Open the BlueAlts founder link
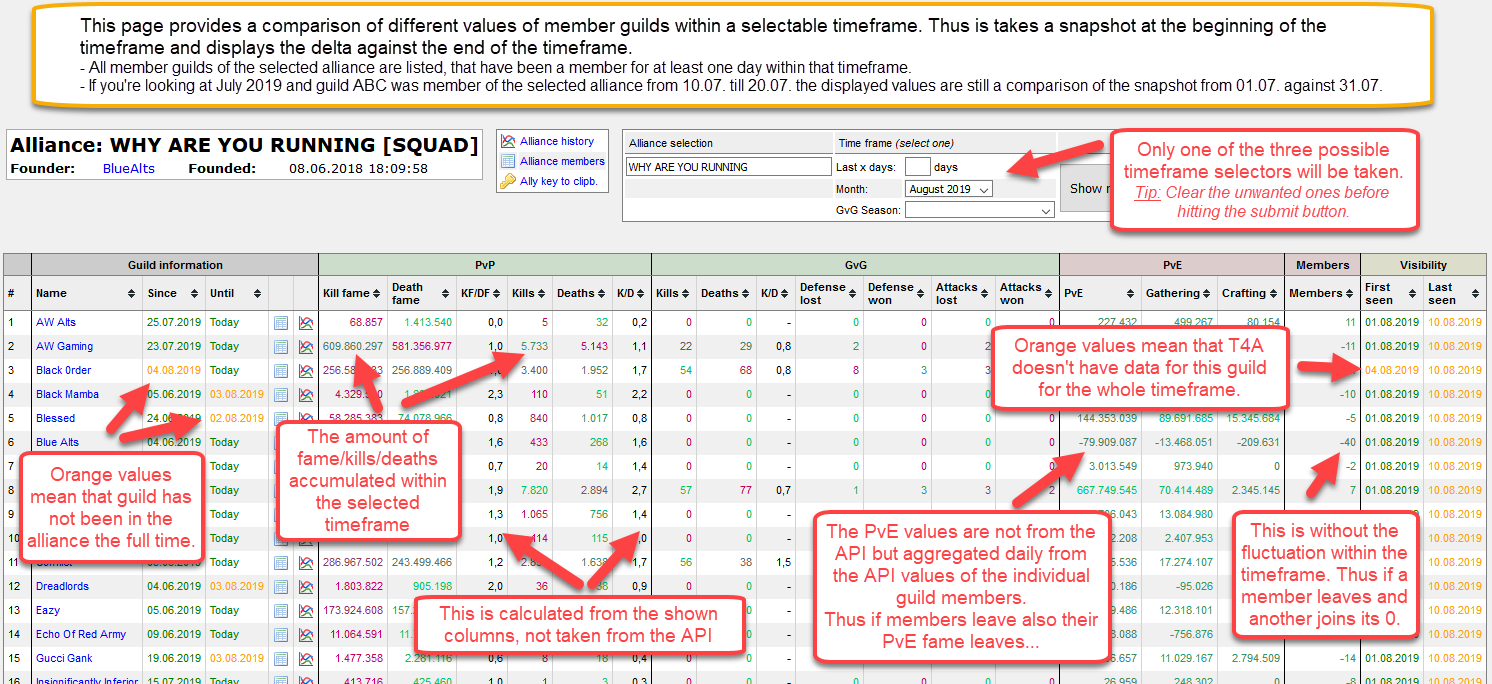This screenshot has height=684, width=1492. [129, 169]
